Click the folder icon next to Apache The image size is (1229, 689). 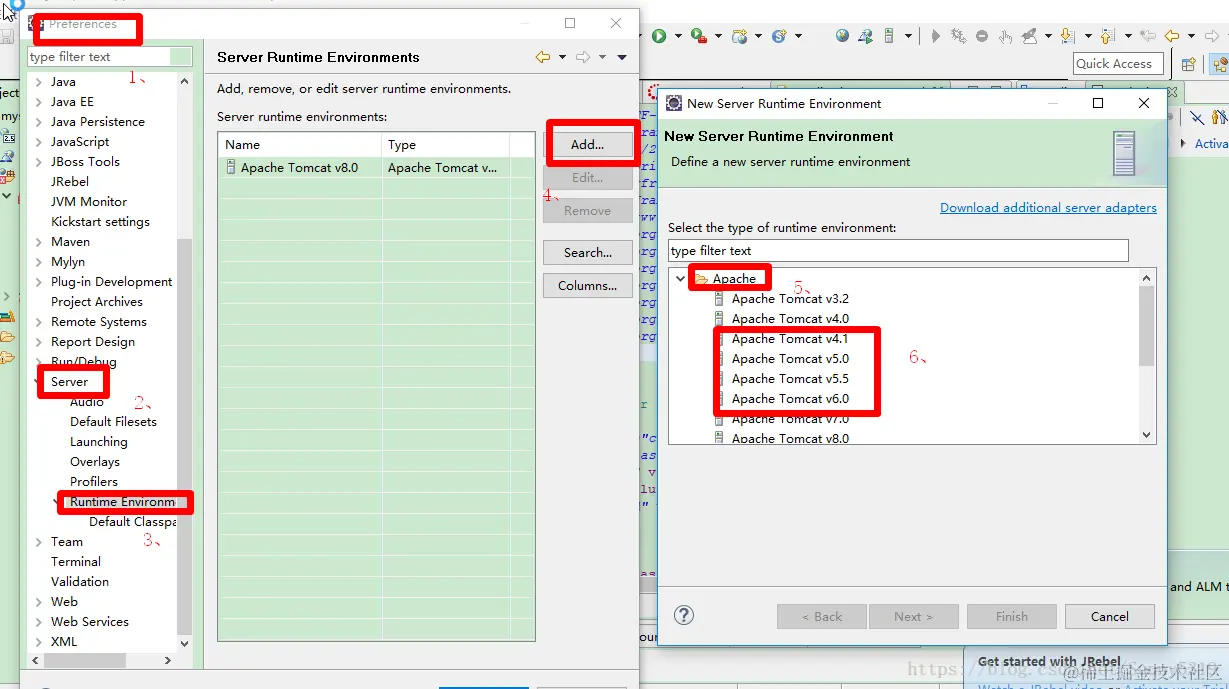(701, 279)
